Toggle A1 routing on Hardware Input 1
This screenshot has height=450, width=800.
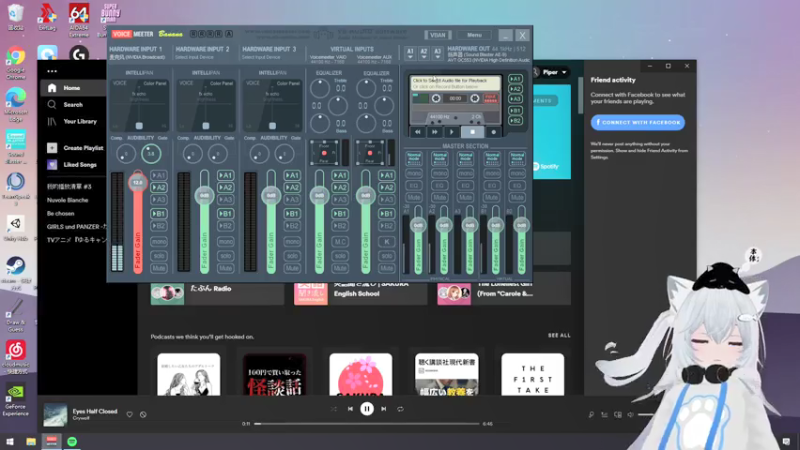[x=159, y=176]
